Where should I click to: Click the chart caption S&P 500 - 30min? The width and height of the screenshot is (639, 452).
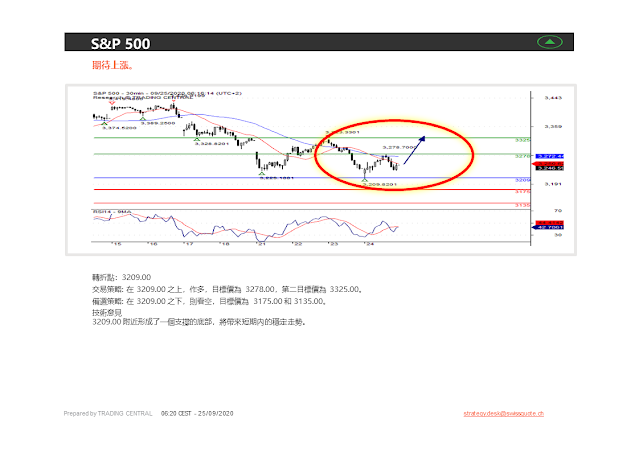[x=167, y=93]
